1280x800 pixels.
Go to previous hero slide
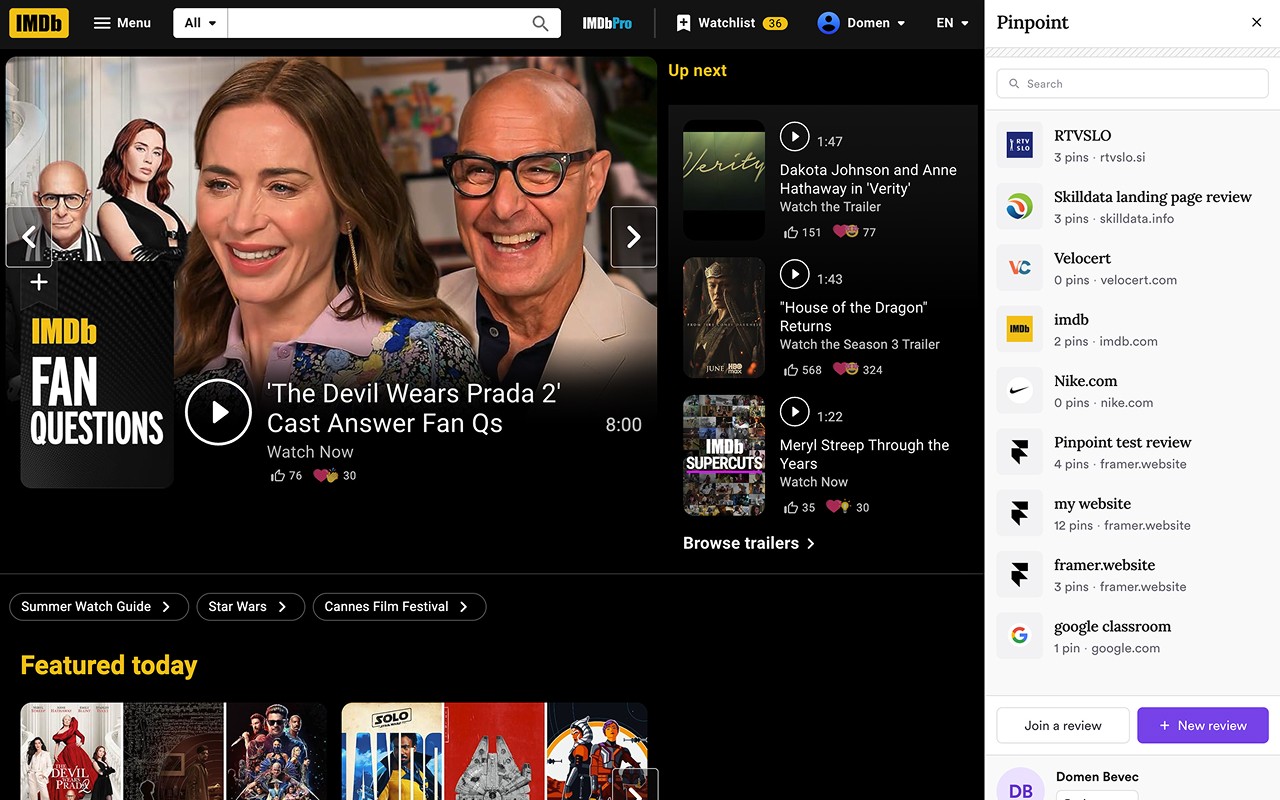29,237
